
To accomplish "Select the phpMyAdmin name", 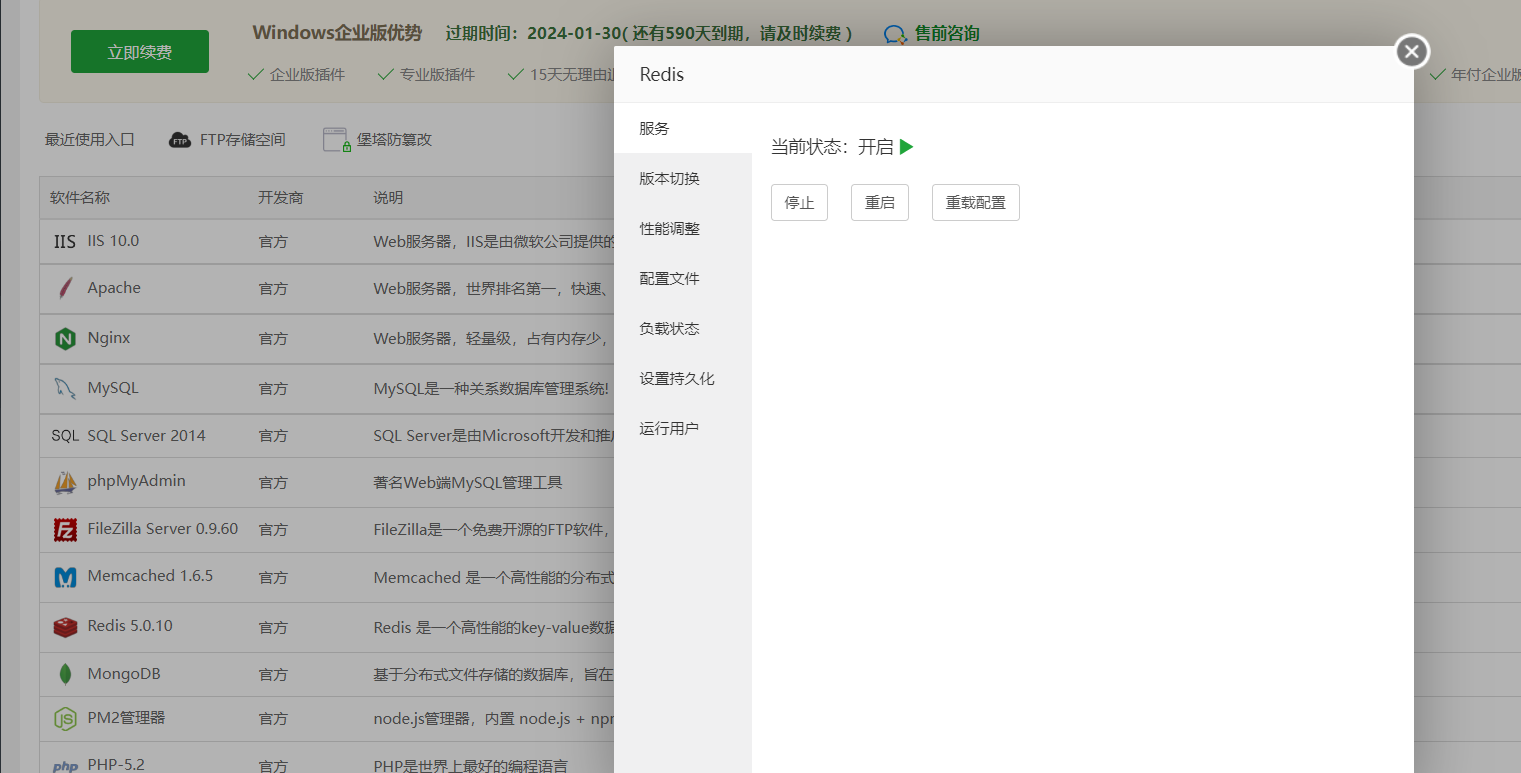I will (136, 481).
